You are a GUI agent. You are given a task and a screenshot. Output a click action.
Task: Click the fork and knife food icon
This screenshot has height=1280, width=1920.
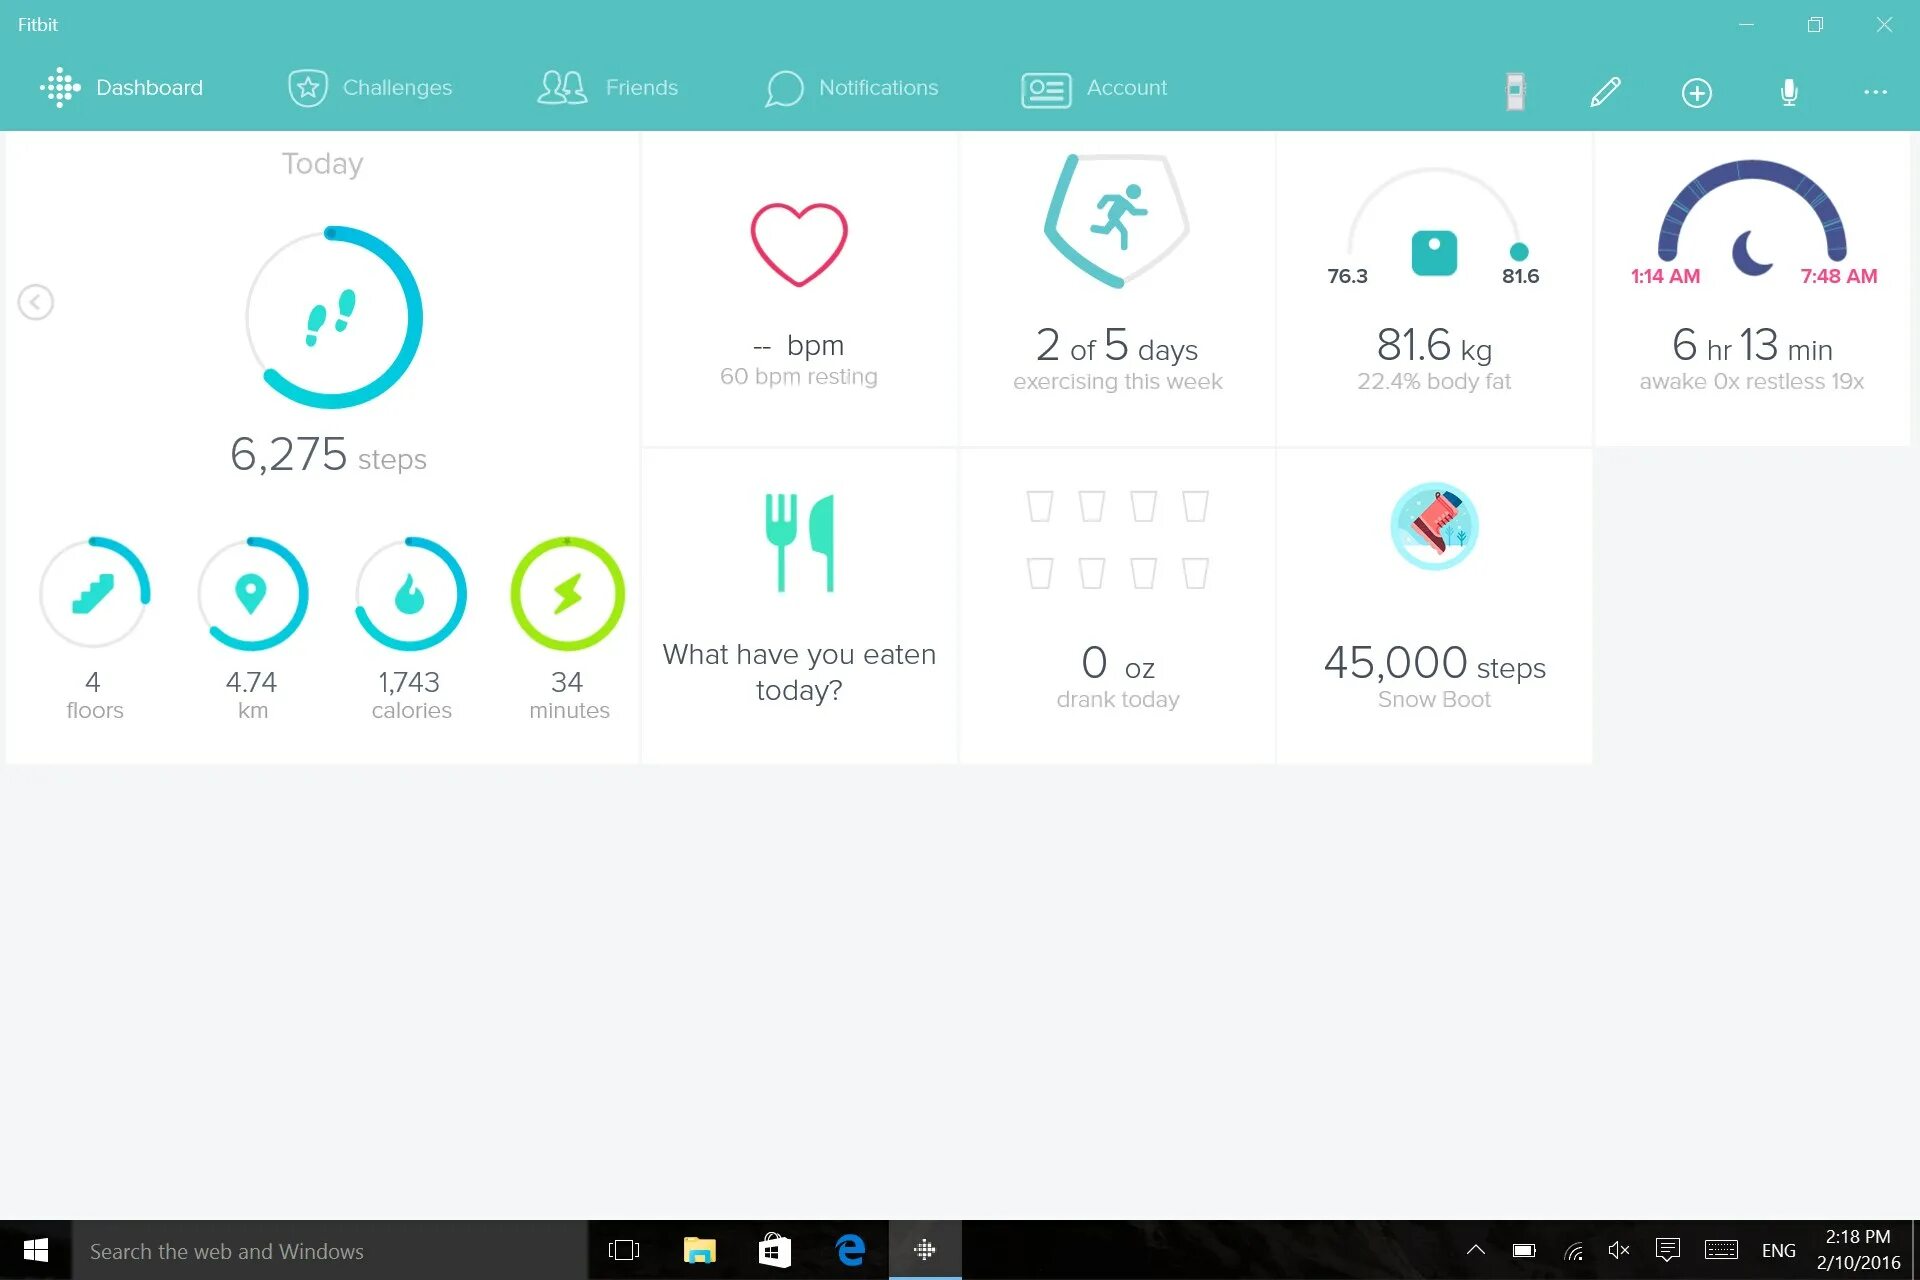click(x=798, y=543)
